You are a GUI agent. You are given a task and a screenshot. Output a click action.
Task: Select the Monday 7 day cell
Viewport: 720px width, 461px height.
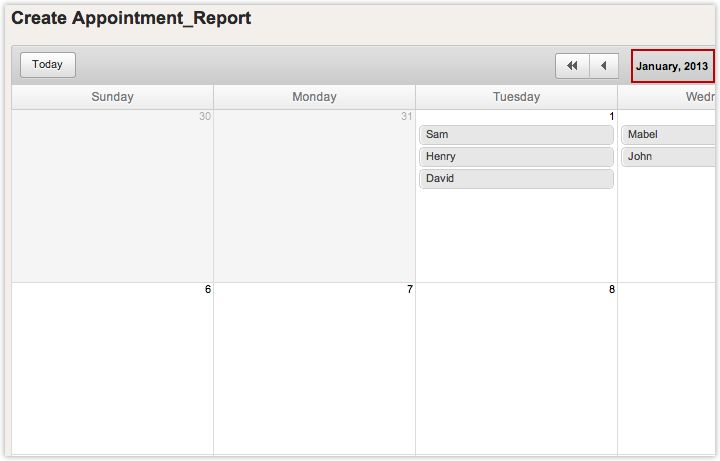click(314, 370)
